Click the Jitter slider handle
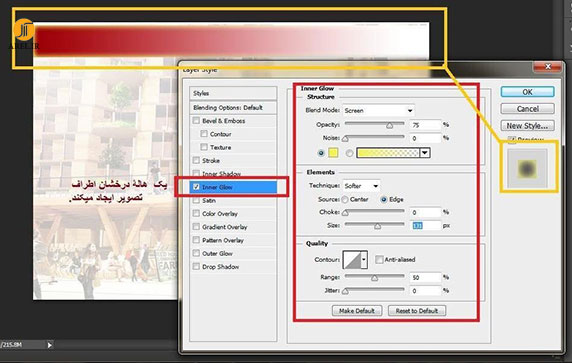This screenshot has width=572, height=363. click(345, 291)
